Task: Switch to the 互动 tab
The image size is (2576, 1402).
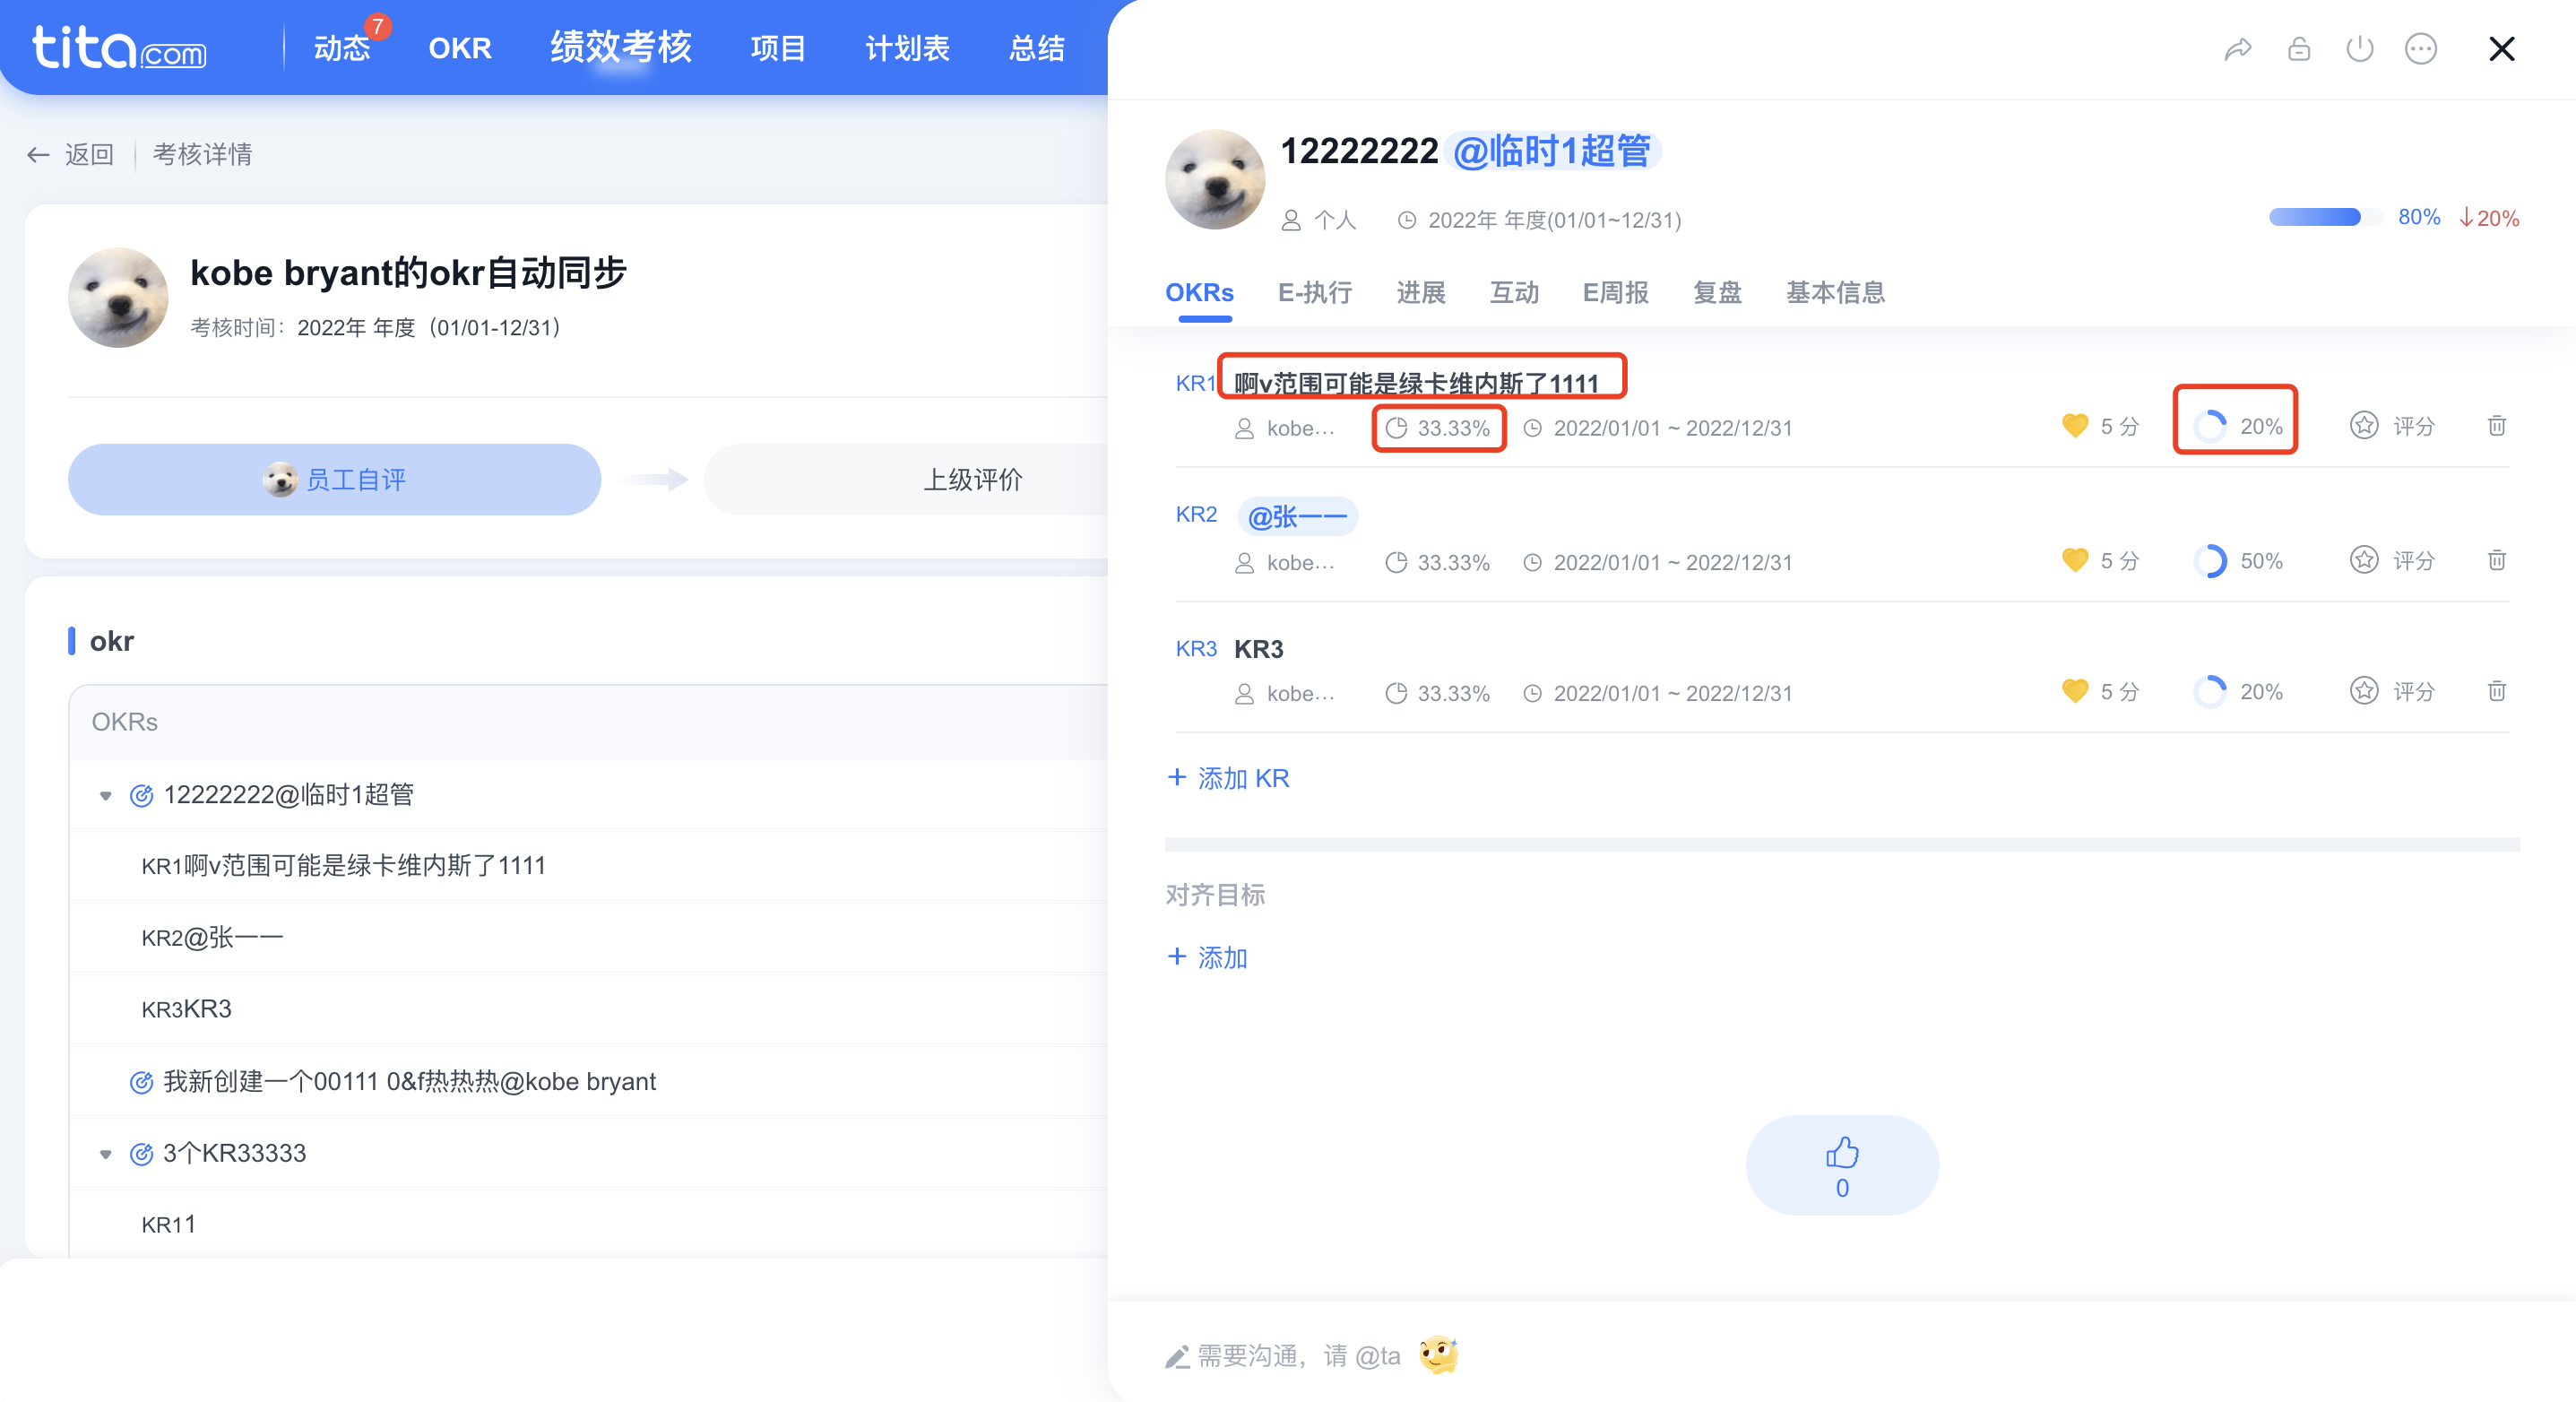Action: click(x=1513, y=292)
